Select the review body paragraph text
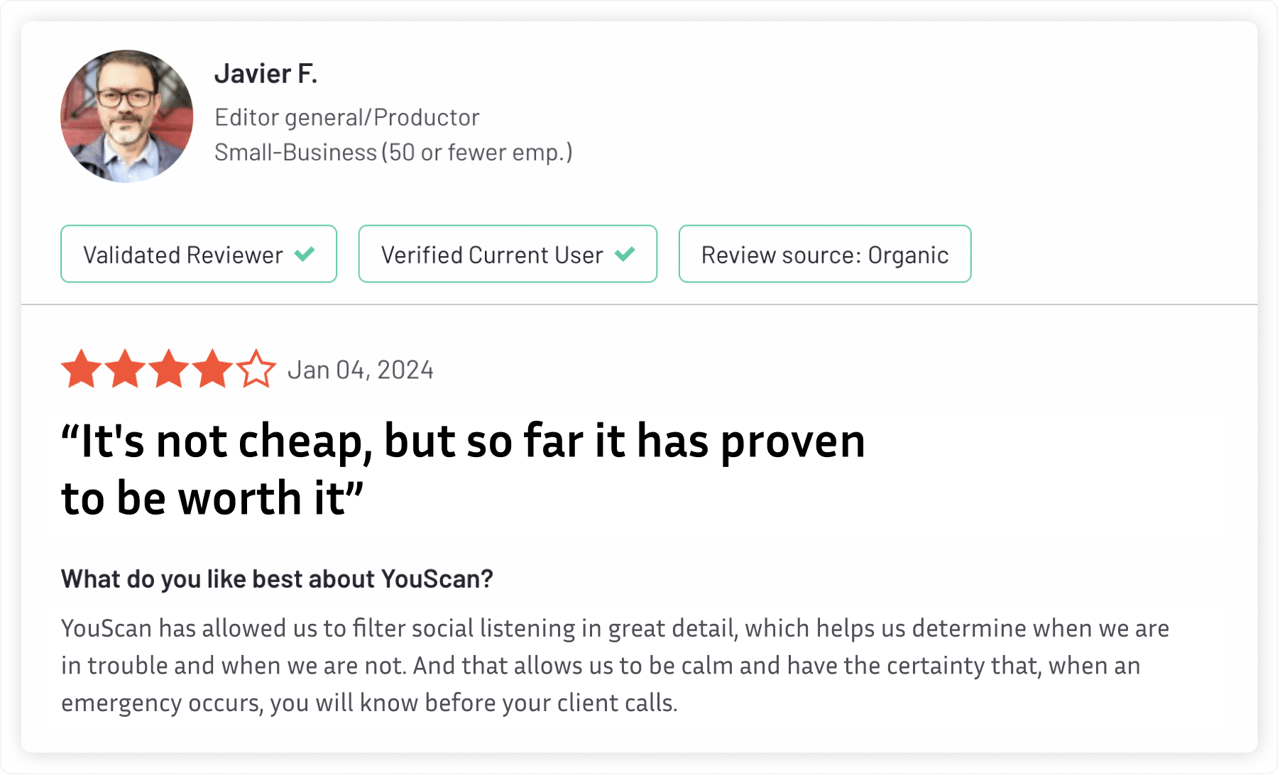1280x775 pixels. 615,665
